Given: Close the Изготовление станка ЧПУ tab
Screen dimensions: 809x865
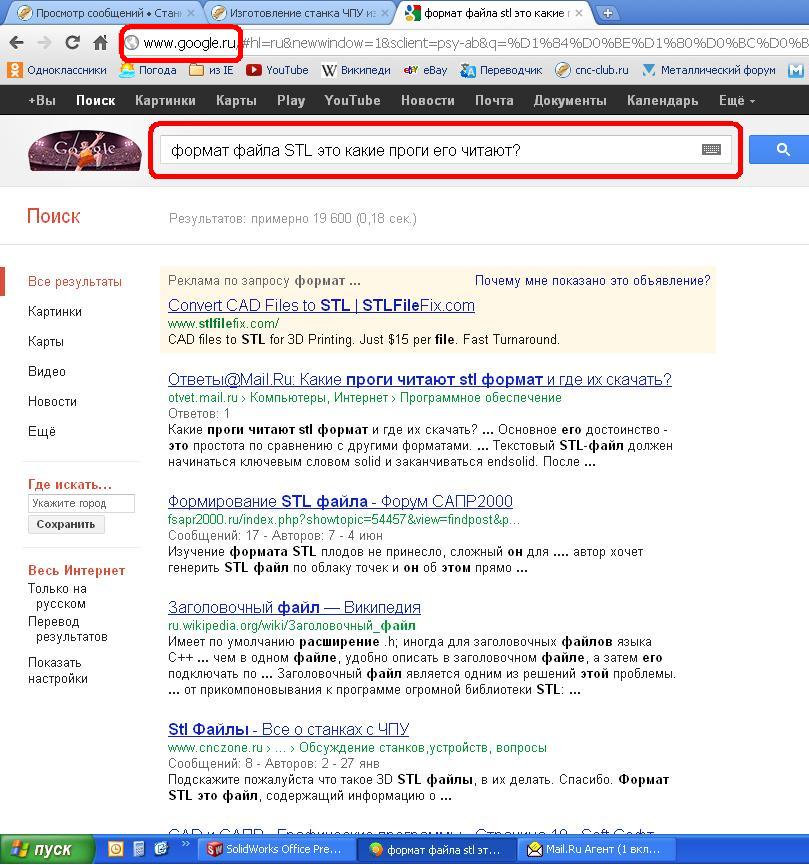Looking at the screenshot, I should pyautogui.click(x=385, y=13).
